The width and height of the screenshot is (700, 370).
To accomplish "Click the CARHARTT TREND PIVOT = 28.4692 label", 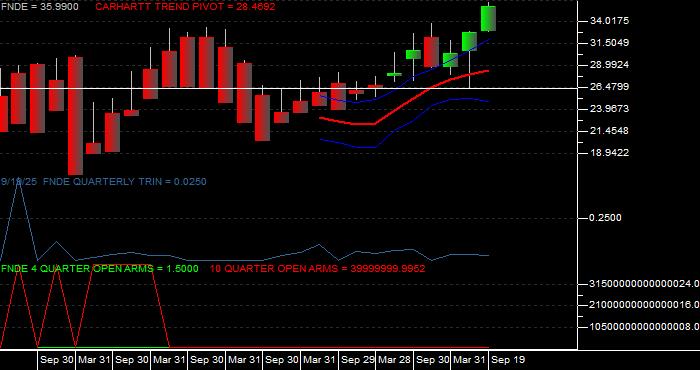I will click(x=185, y=7).
